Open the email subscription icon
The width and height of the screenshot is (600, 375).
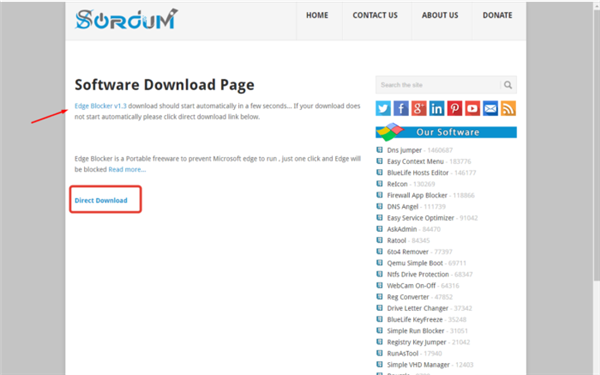tap(490, 108)
